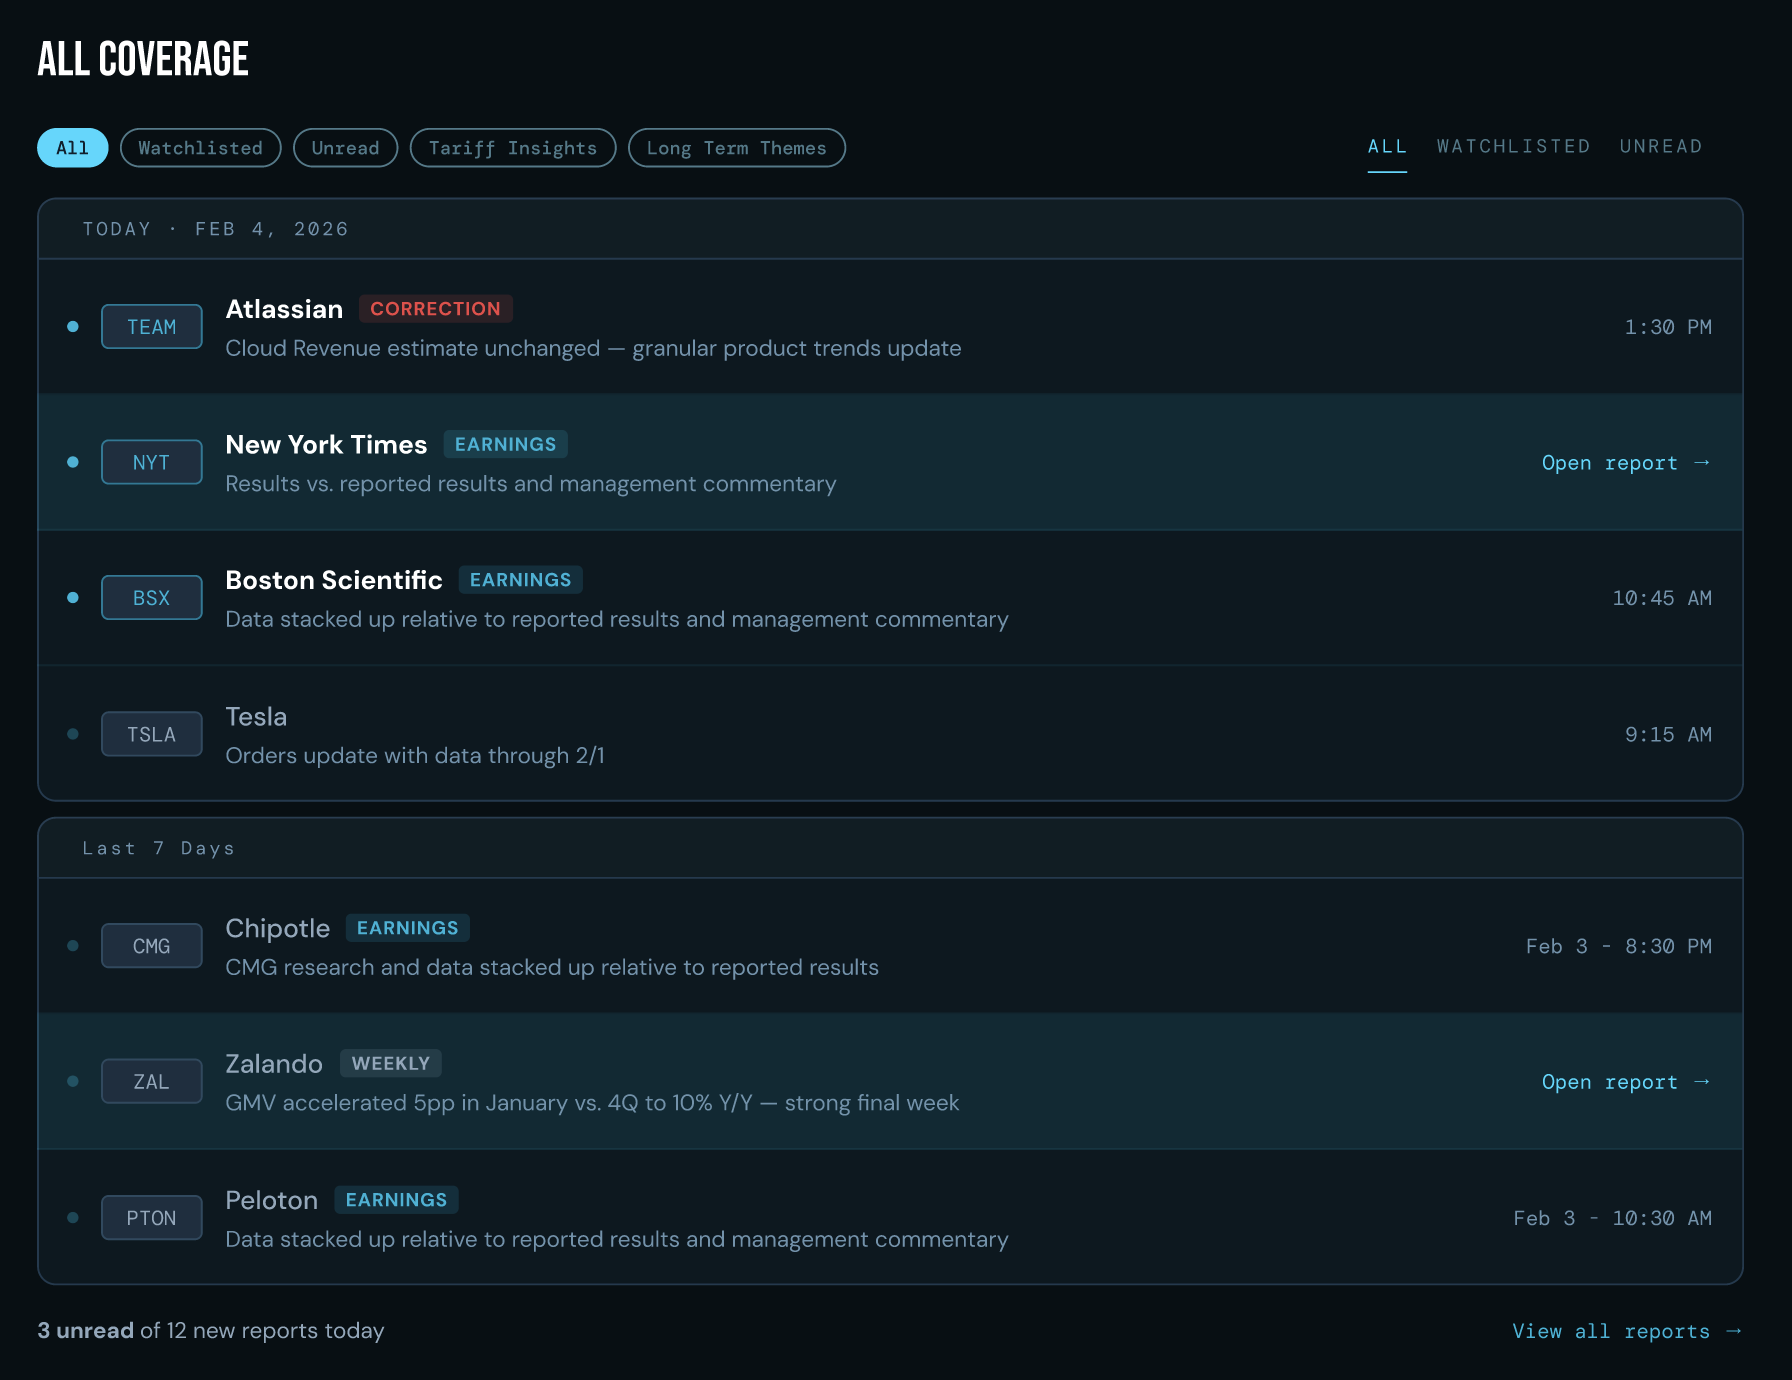Switch to the WATCHLISTED tab
This screenshot has width=1792, height=1380.
pos(1513,147)
